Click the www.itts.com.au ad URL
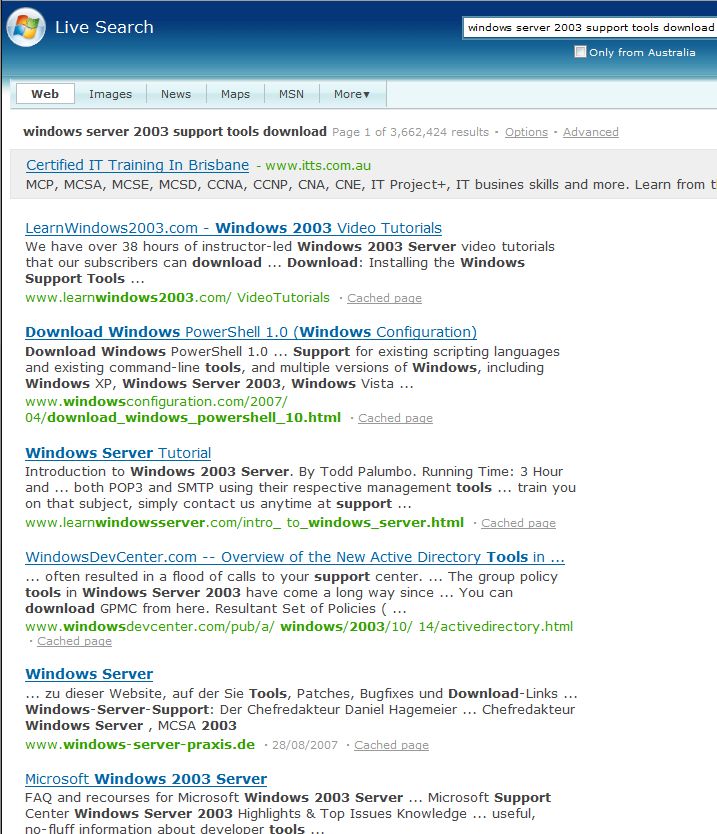Screen dimensions: 717x834 [318, 166]
